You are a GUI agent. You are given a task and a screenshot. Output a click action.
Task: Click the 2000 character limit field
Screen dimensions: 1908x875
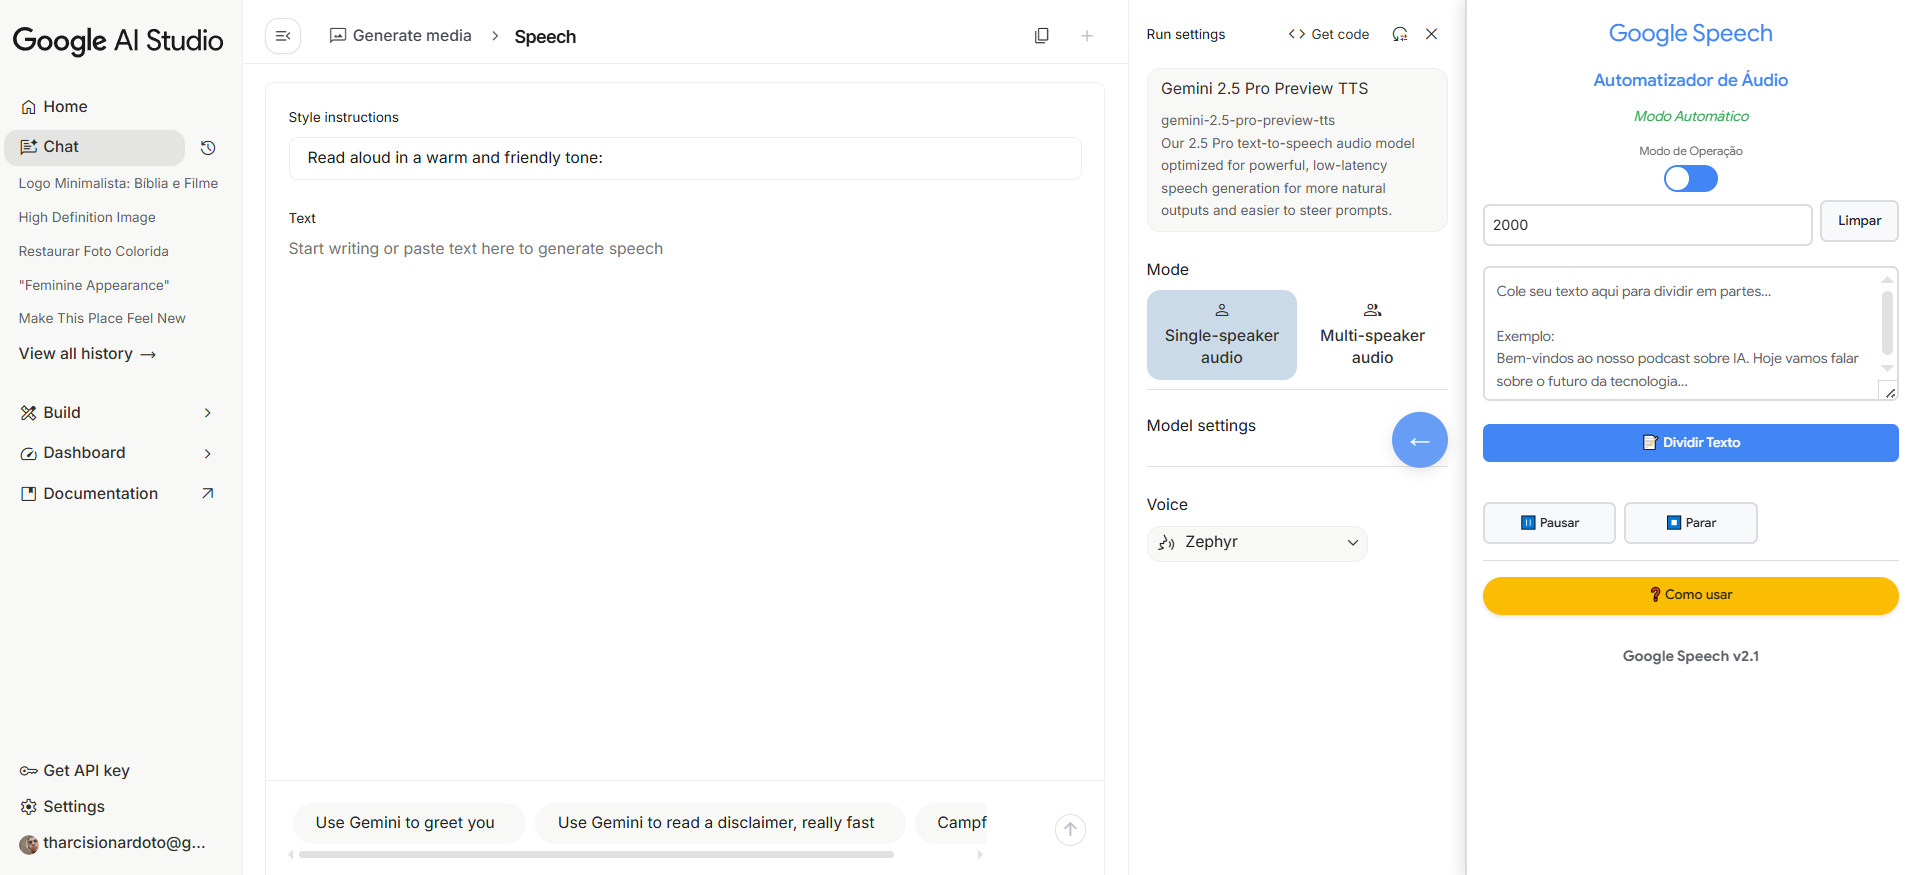1647,225
